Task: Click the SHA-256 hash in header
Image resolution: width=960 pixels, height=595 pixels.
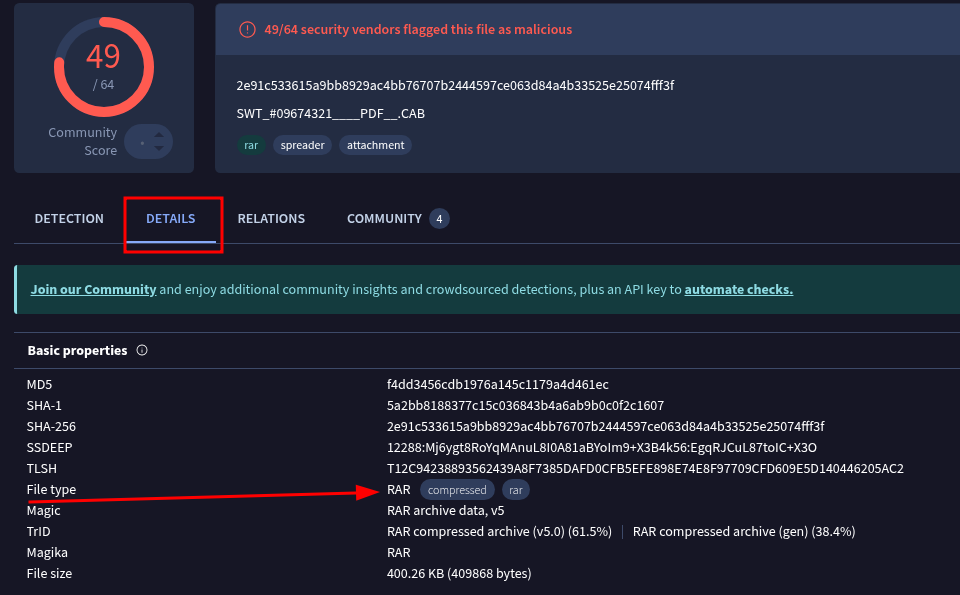Action: point(455,86)
